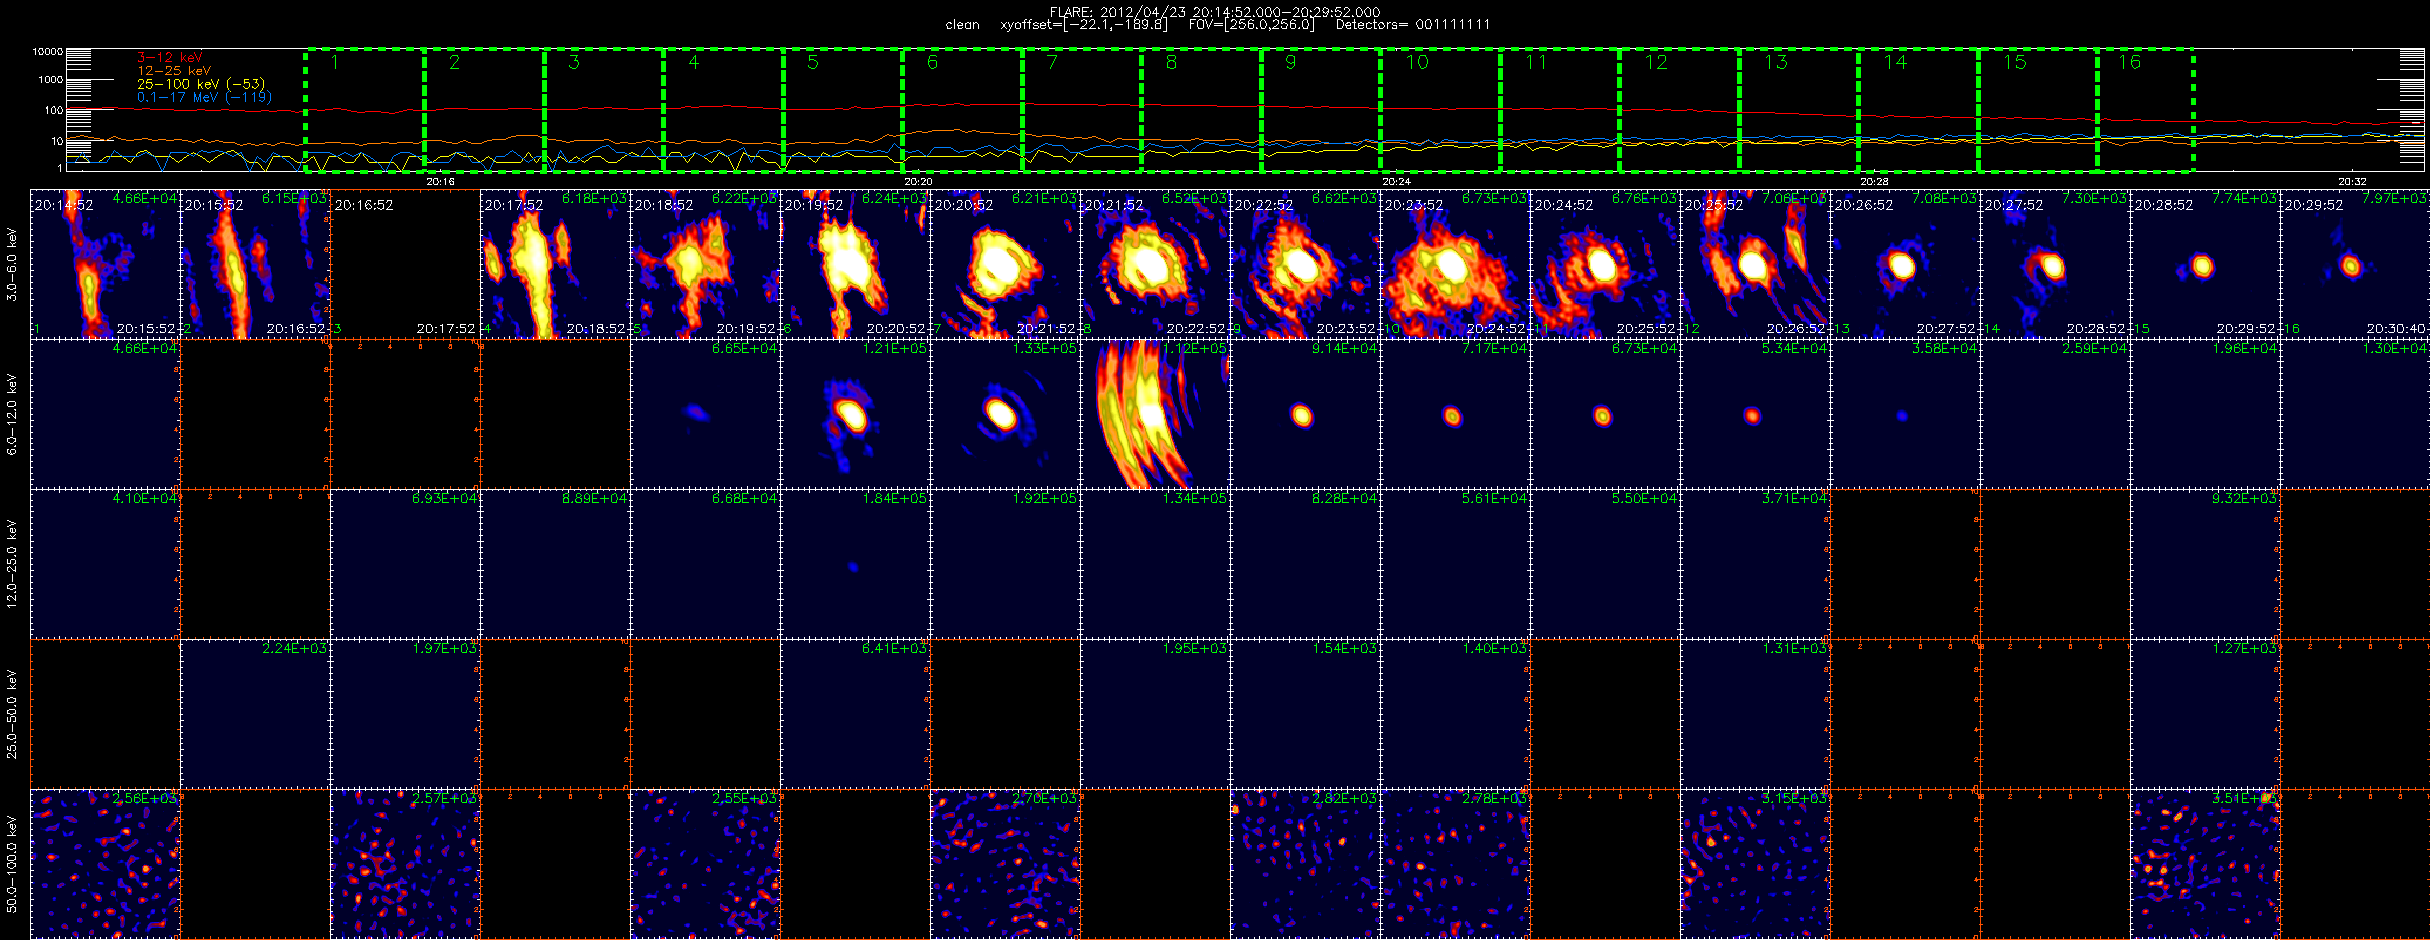Click the peak value 5.61E+04 label

tap(1495, 499)
